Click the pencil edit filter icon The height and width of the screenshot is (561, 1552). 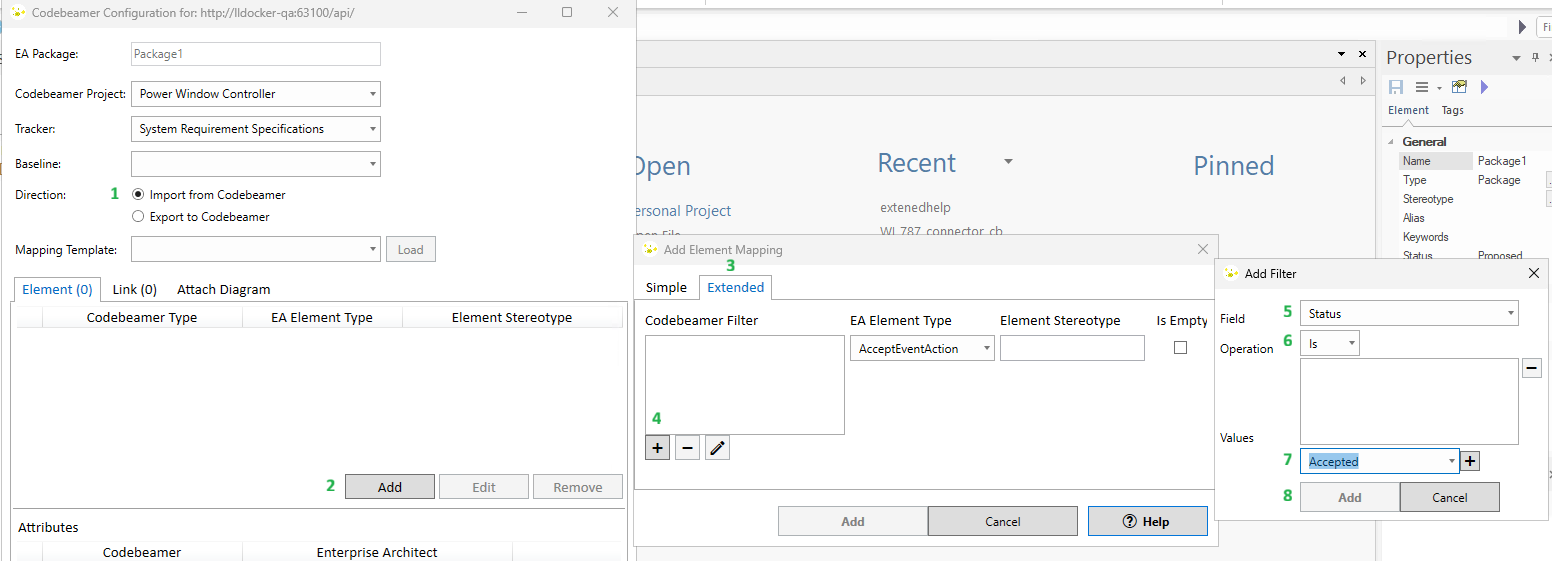[717, 448]
